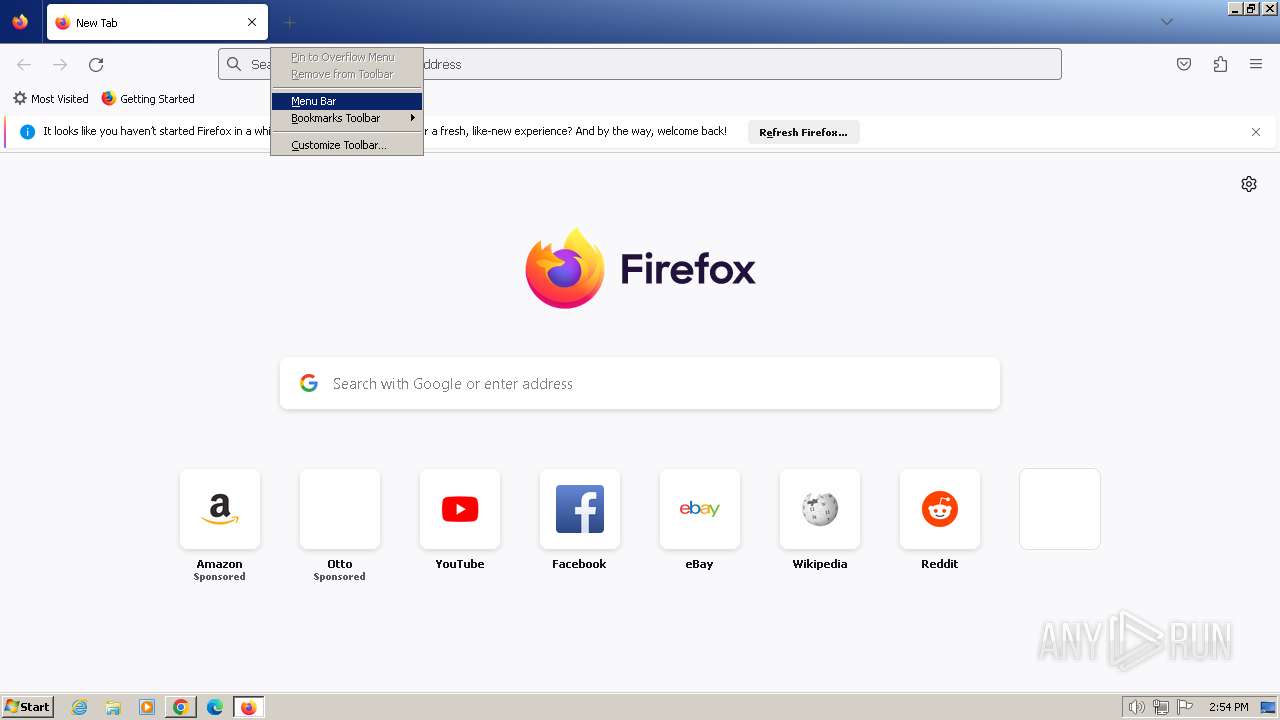Open Microsoft Edge from the taskbar
This screenshot has width=1280, height=720.
click(x=215, y=707)
